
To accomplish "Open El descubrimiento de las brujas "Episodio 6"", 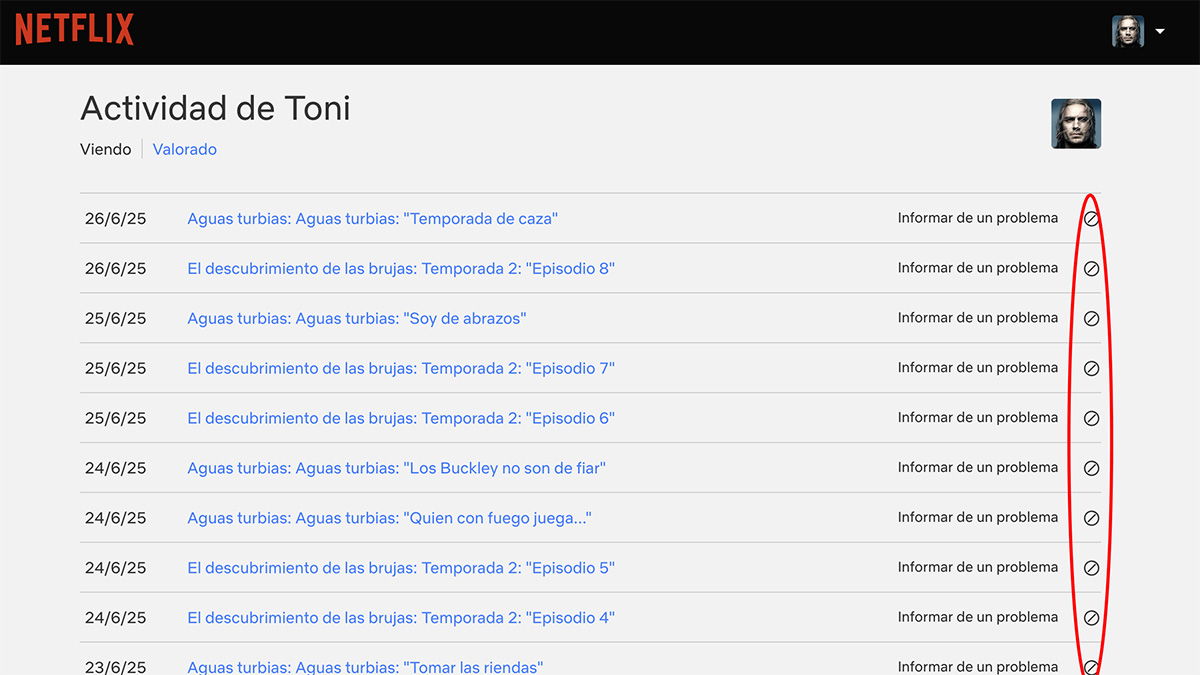I will pyautogui.click(x=401, y=418).
